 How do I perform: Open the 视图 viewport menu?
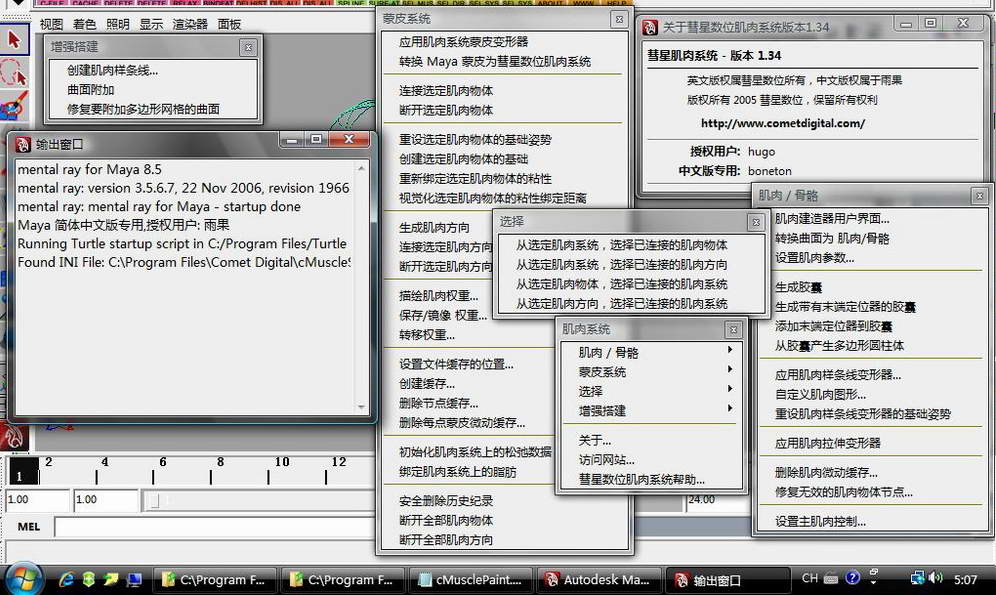click(51, 24)
